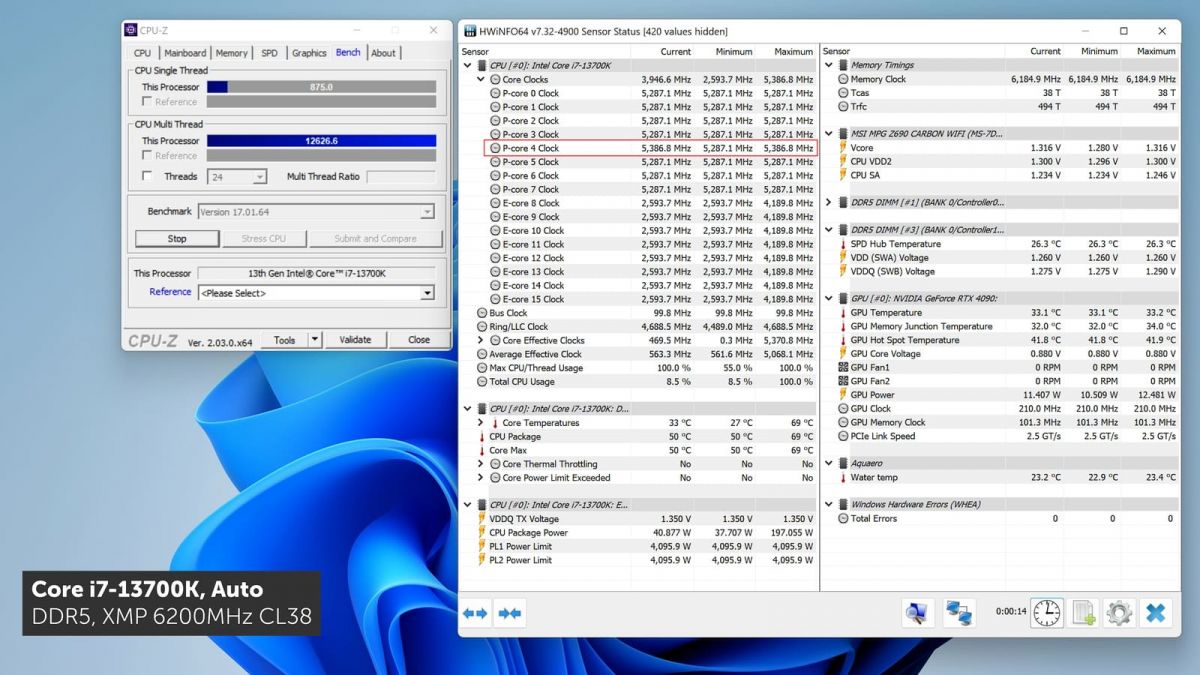Switch to the Graphics tab
Screen dimensions: 1200x675
click(309, 53)
